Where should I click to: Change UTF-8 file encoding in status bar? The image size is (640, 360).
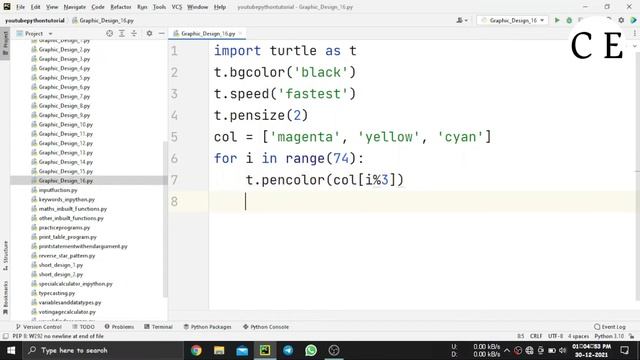pos(556,336)
